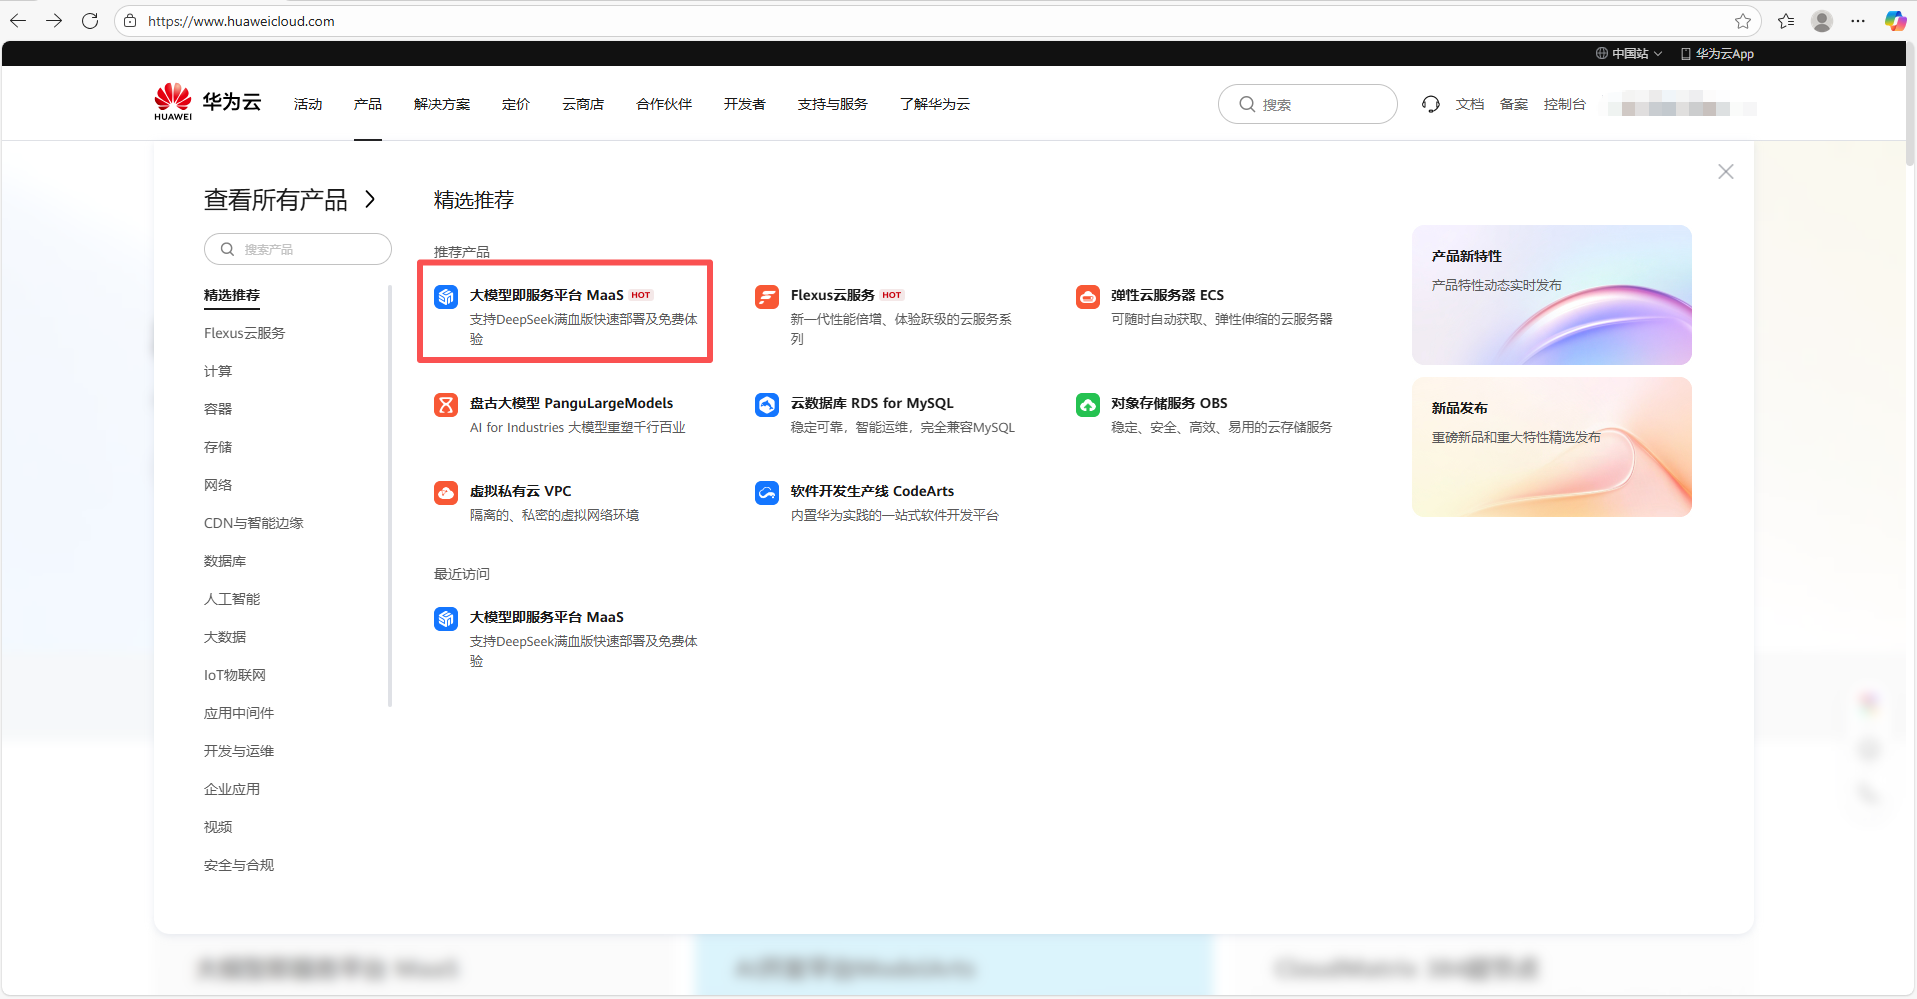The width and height of the screenshot is (1917, 999).
Task: Click the category list scrollbar
Action: coord(390,496)
